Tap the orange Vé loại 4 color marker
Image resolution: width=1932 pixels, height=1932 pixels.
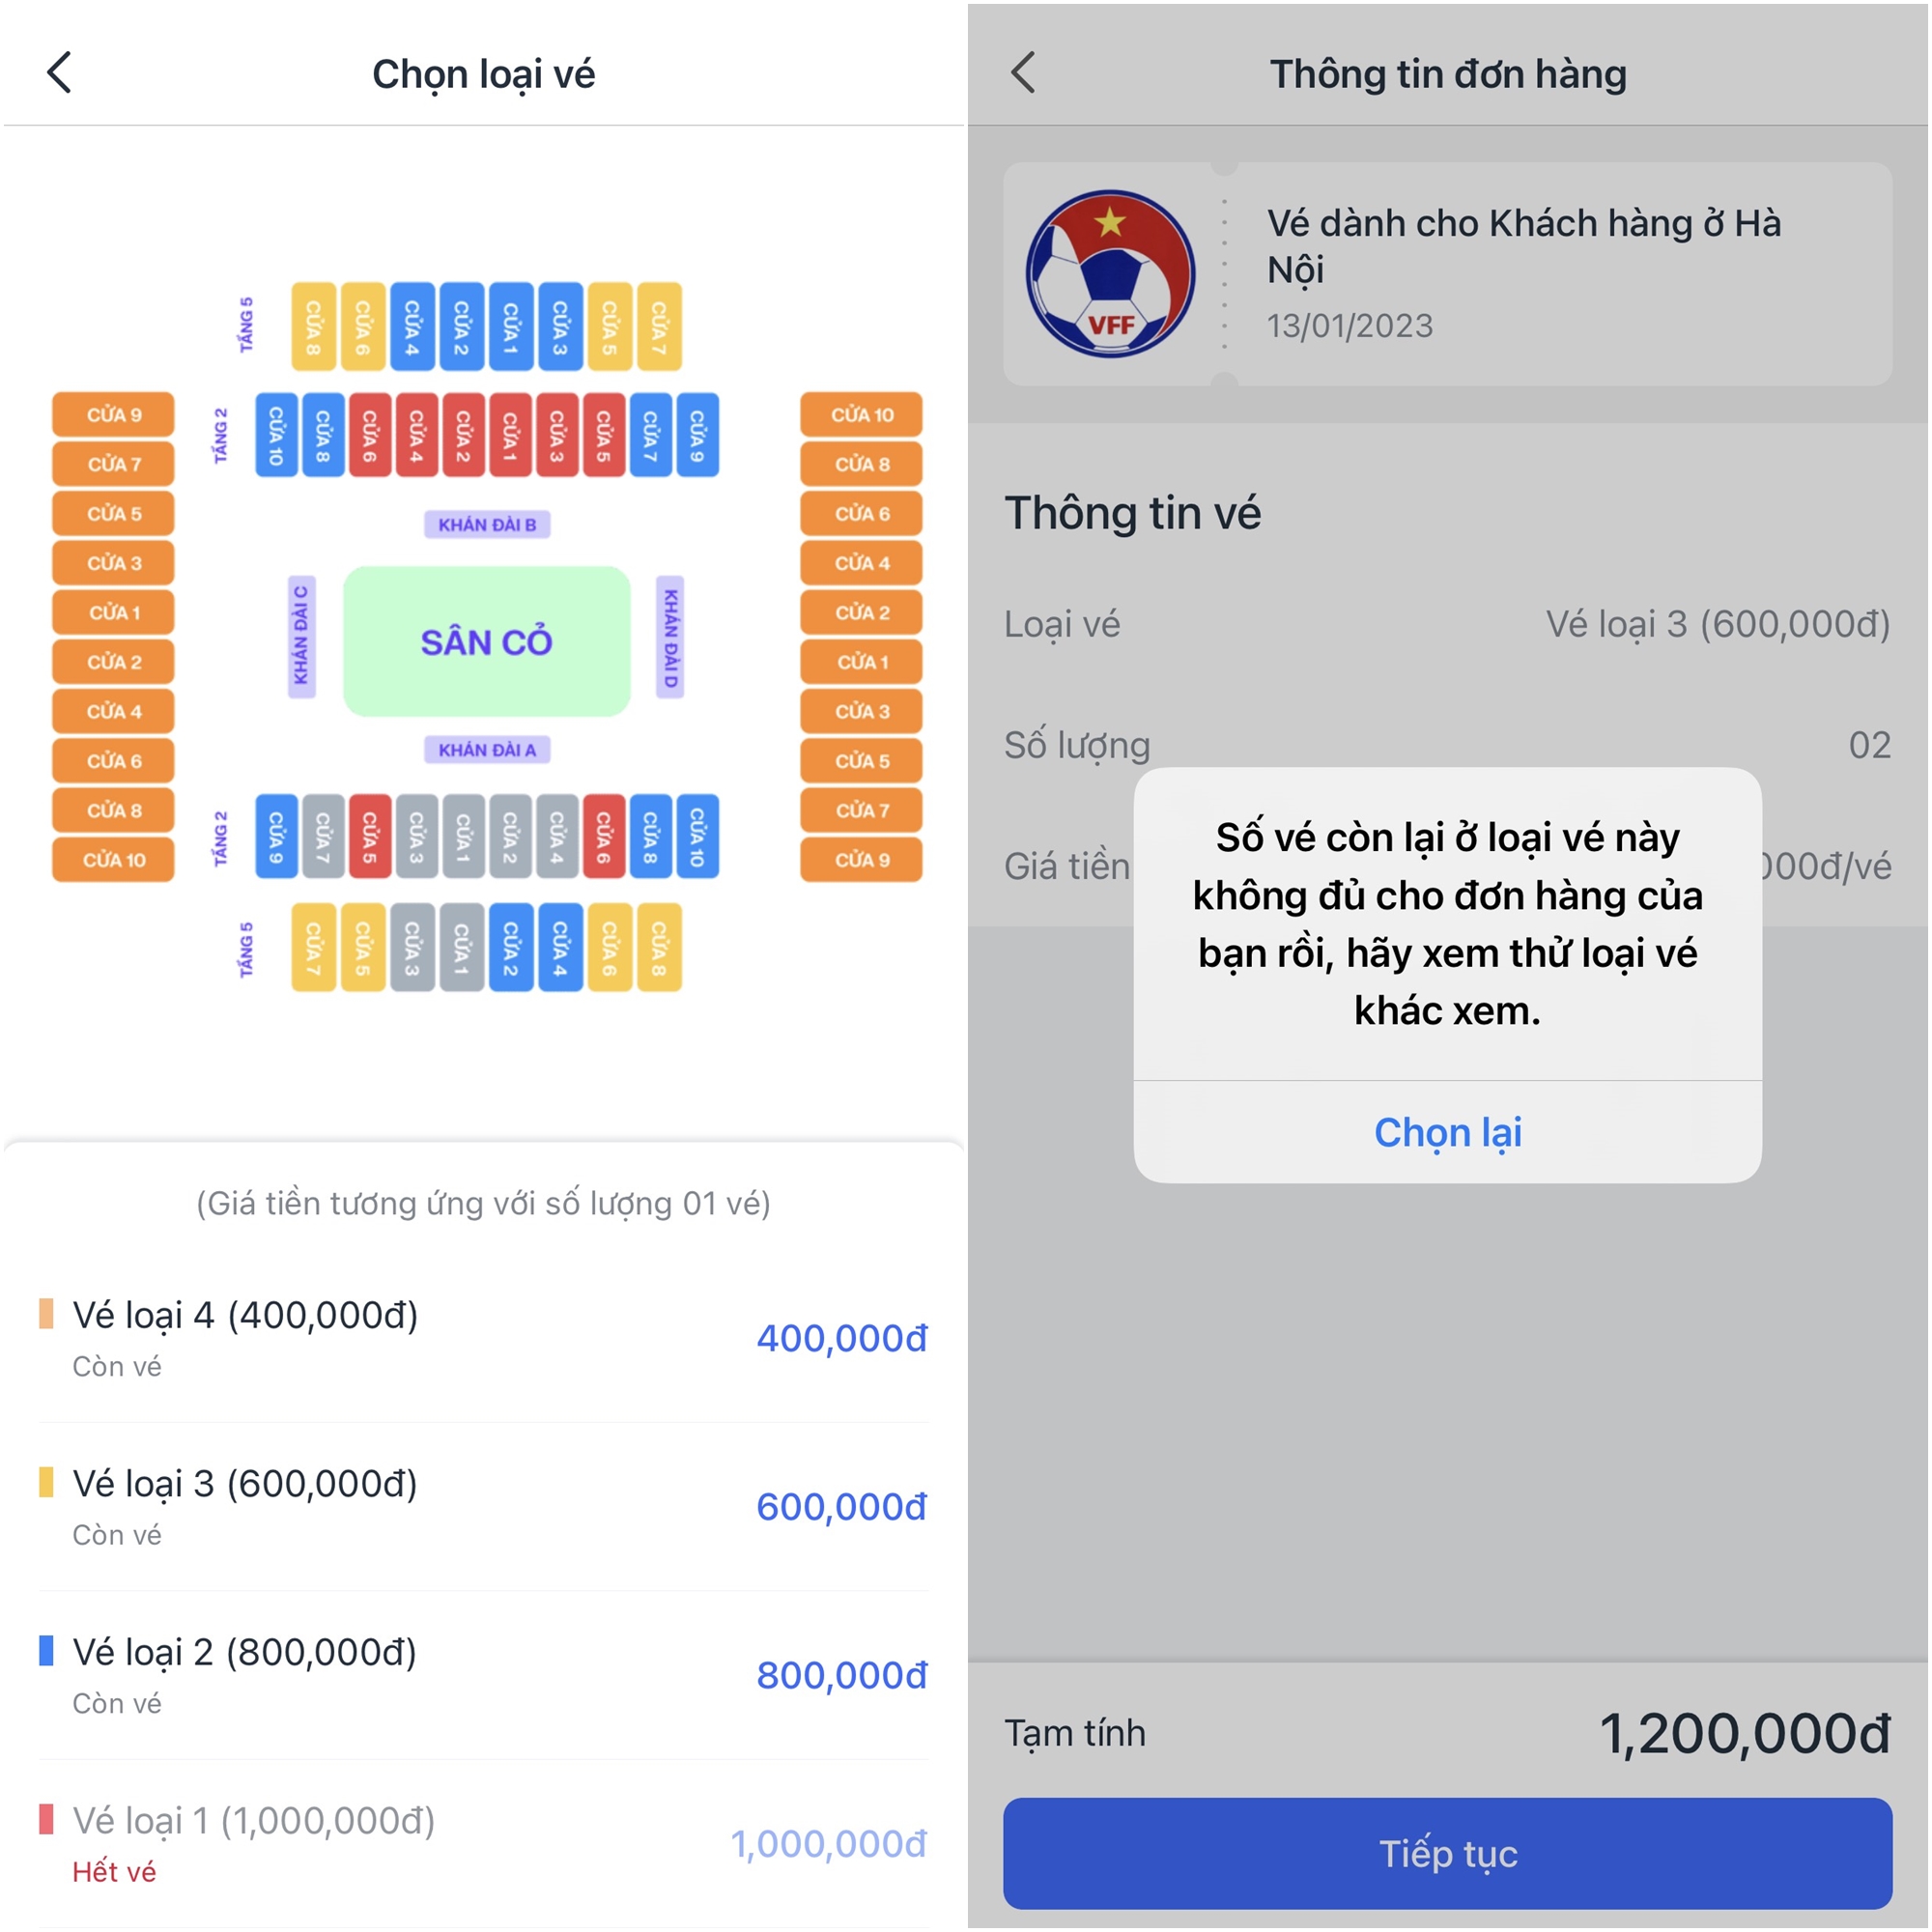click(x=46, y=1314)
